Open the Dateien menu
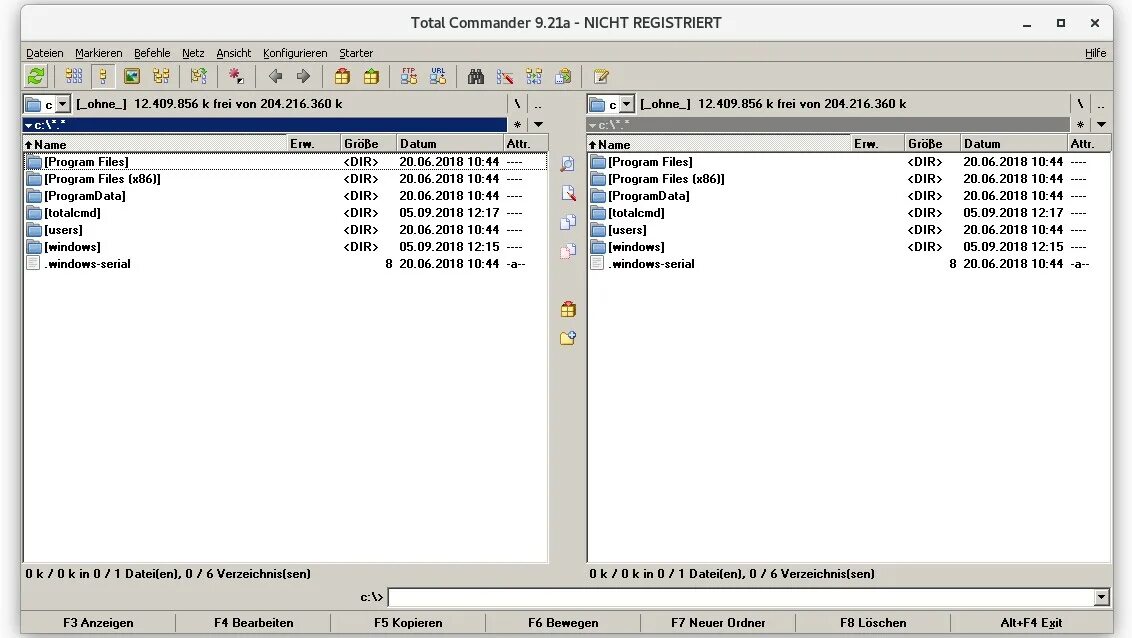This screenshot has height=638, width=1132. tap(45, 53)
